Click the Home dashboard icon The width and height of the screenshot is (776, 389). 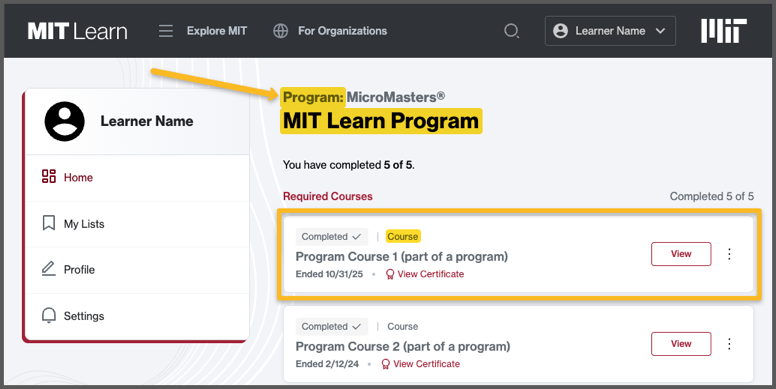tap(48, 176)
